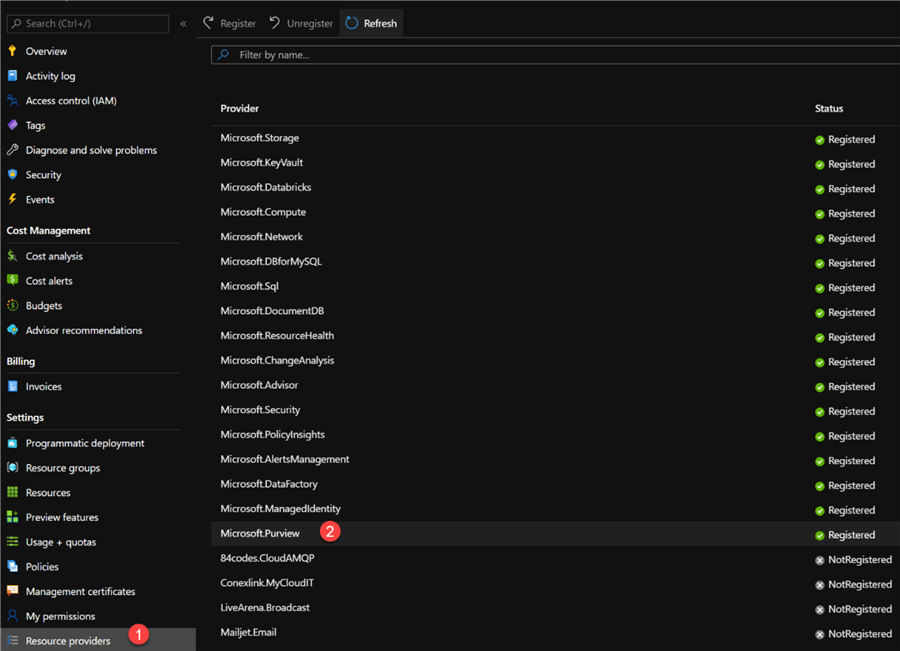Screen dimensions: 900x651
Task: Focus the sidebar Search box
Action: tap(88, 23)
